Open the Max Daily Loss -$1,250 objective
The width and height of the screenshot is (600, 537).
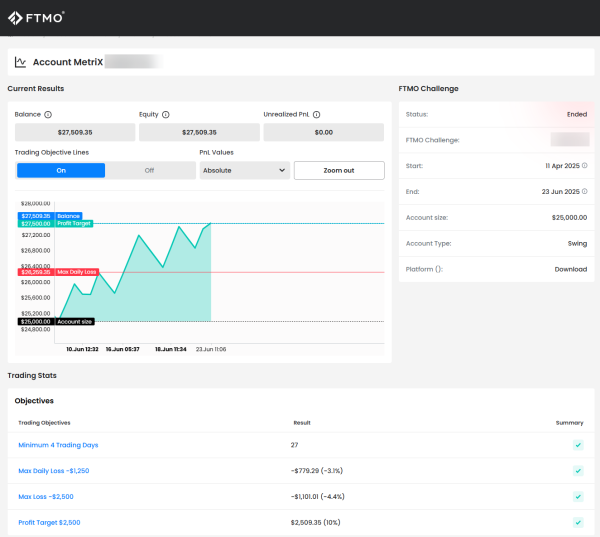click(x=54, y=471)
